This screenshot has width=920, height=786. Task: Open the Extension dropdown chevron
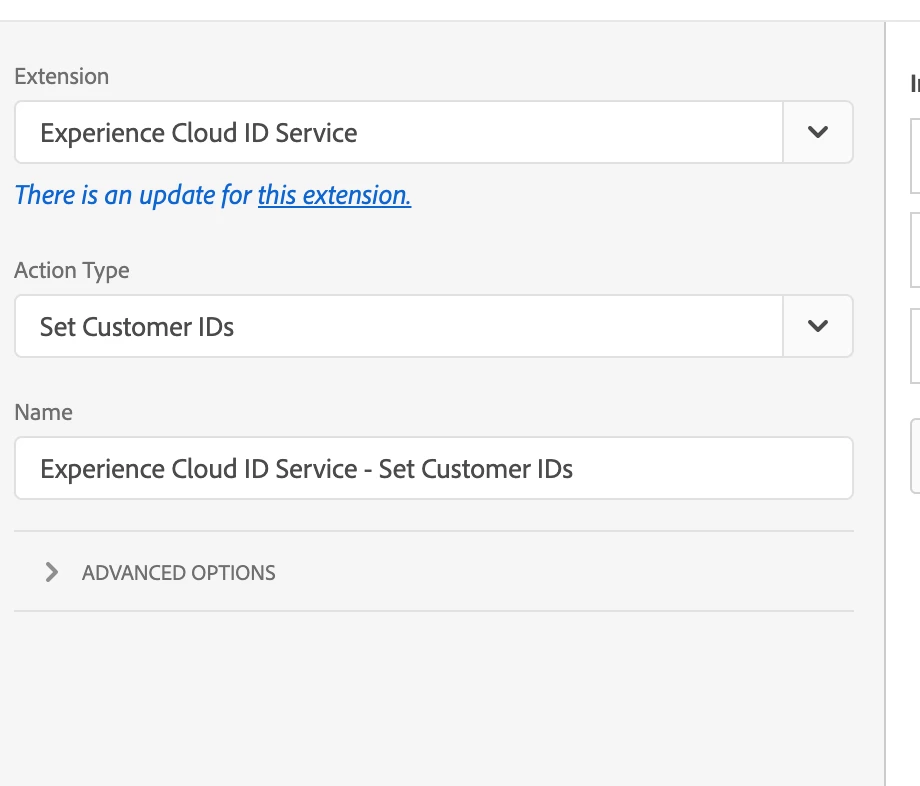click(x=817, y=132)
